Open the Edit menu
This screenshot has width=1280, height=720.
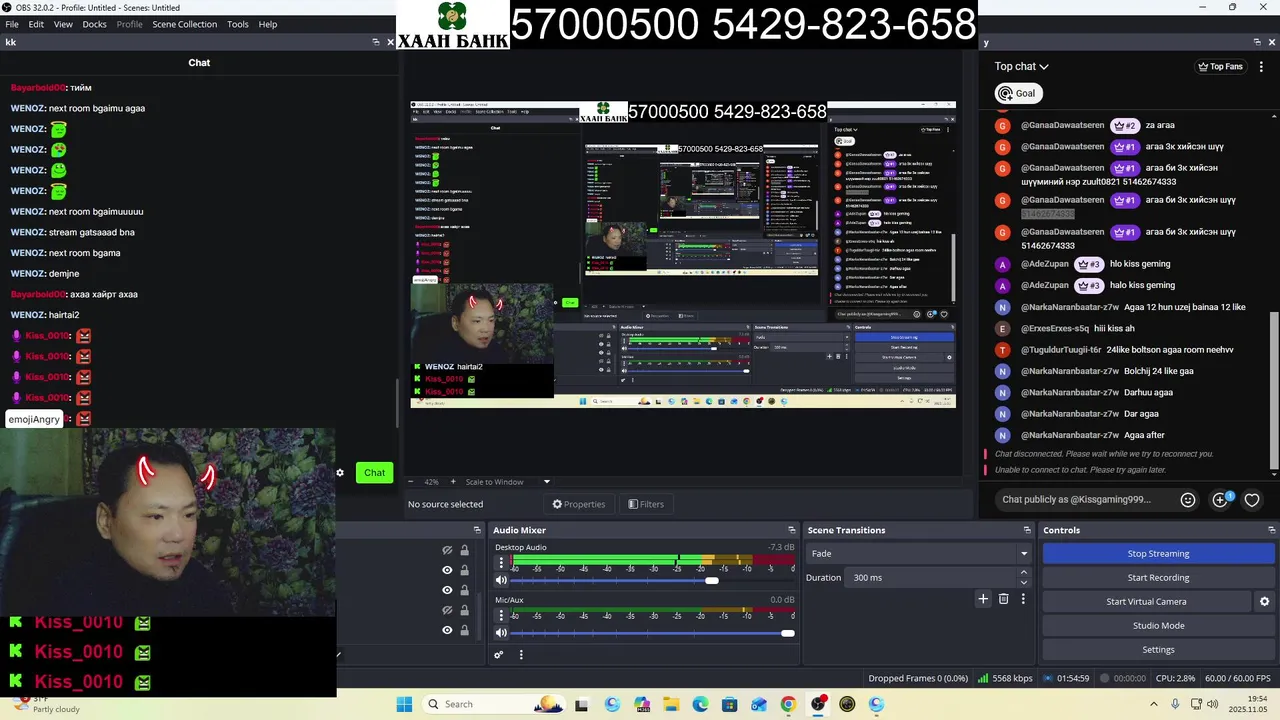[36, 24]
